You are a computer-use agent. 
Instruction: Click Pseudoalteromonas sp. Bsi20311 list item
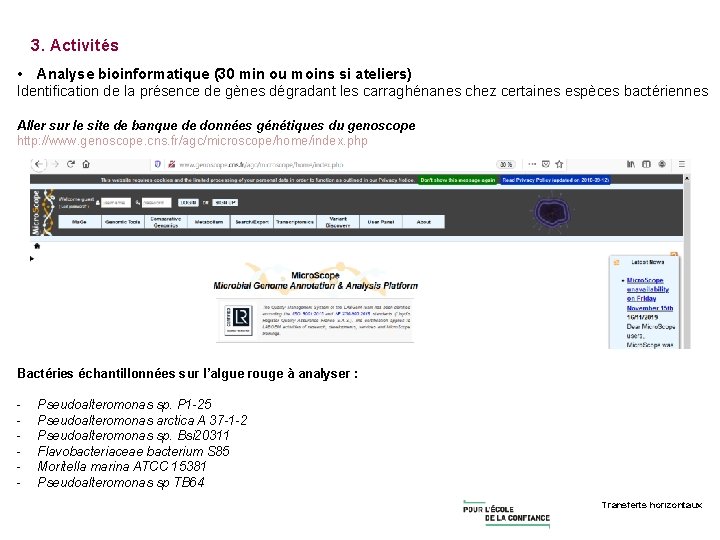pyautogui.click(x=133, y=435)
